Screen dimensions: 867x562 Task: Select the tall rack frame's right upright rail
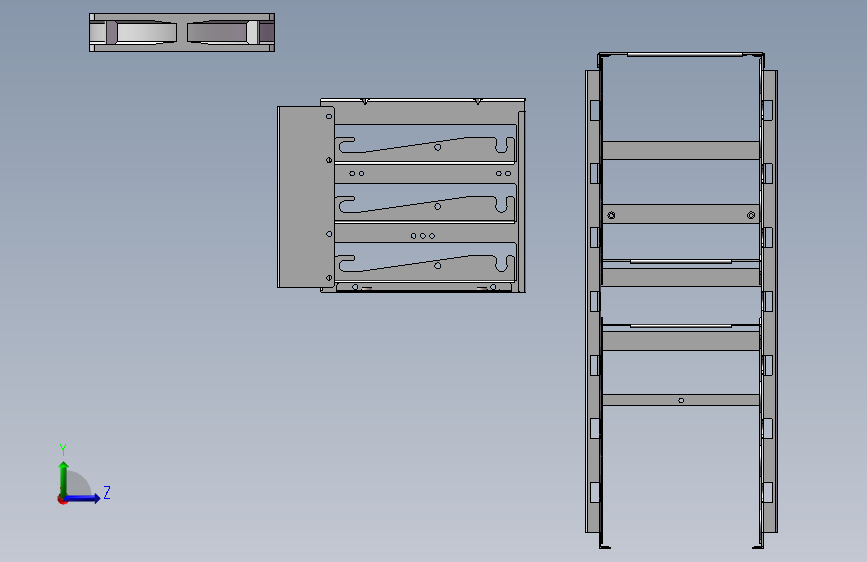(769, 301)
